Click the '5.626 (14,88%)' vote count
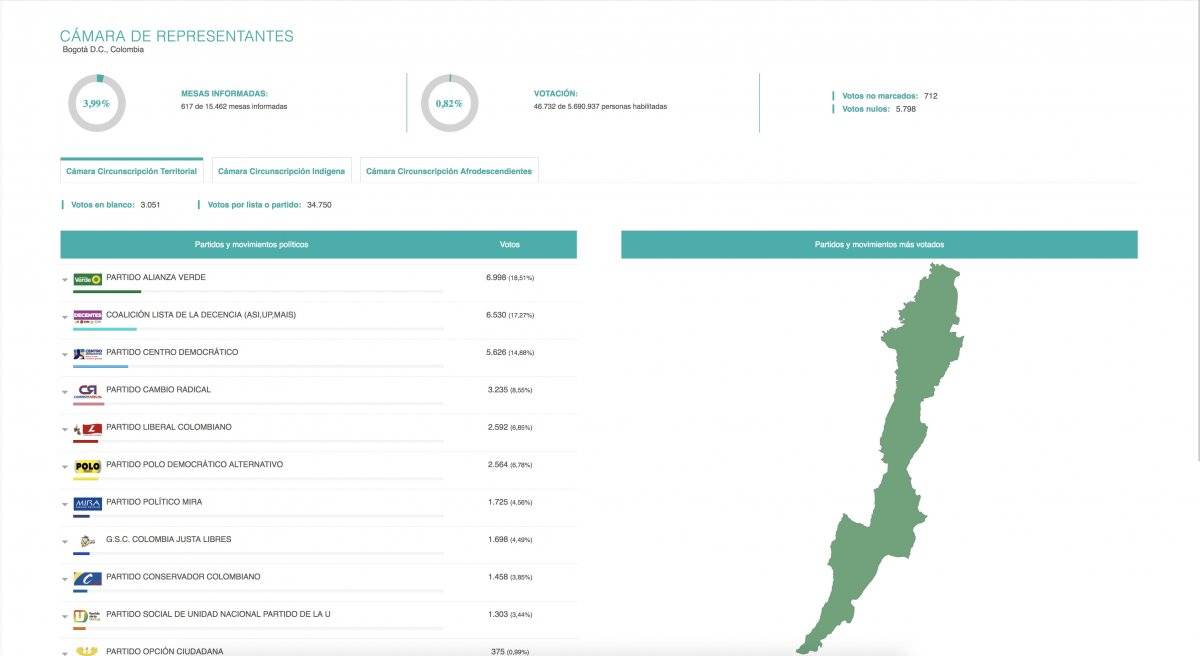This screenshot has height=656, width=1200. (510, 352)
